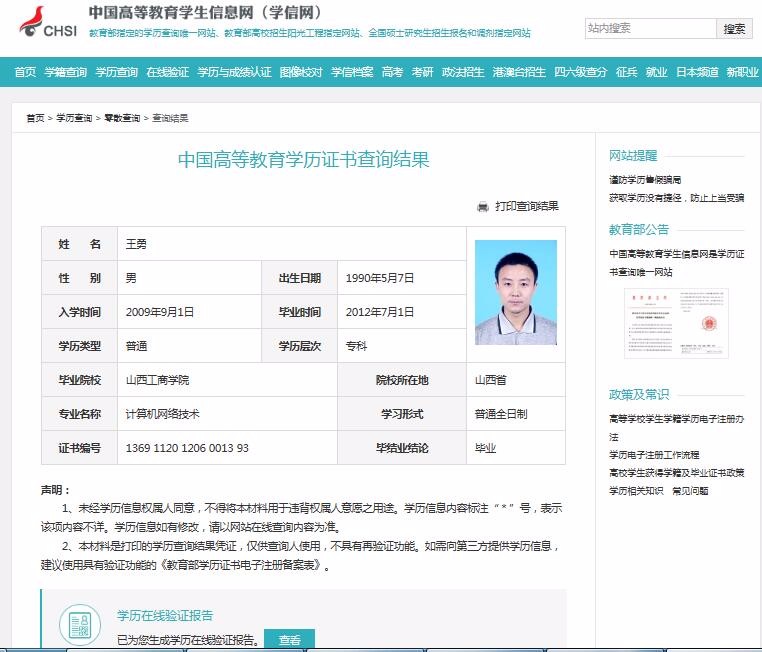The image size is (762, 652).
Task: Click the name value 王勇
Action: coord(136,244)
